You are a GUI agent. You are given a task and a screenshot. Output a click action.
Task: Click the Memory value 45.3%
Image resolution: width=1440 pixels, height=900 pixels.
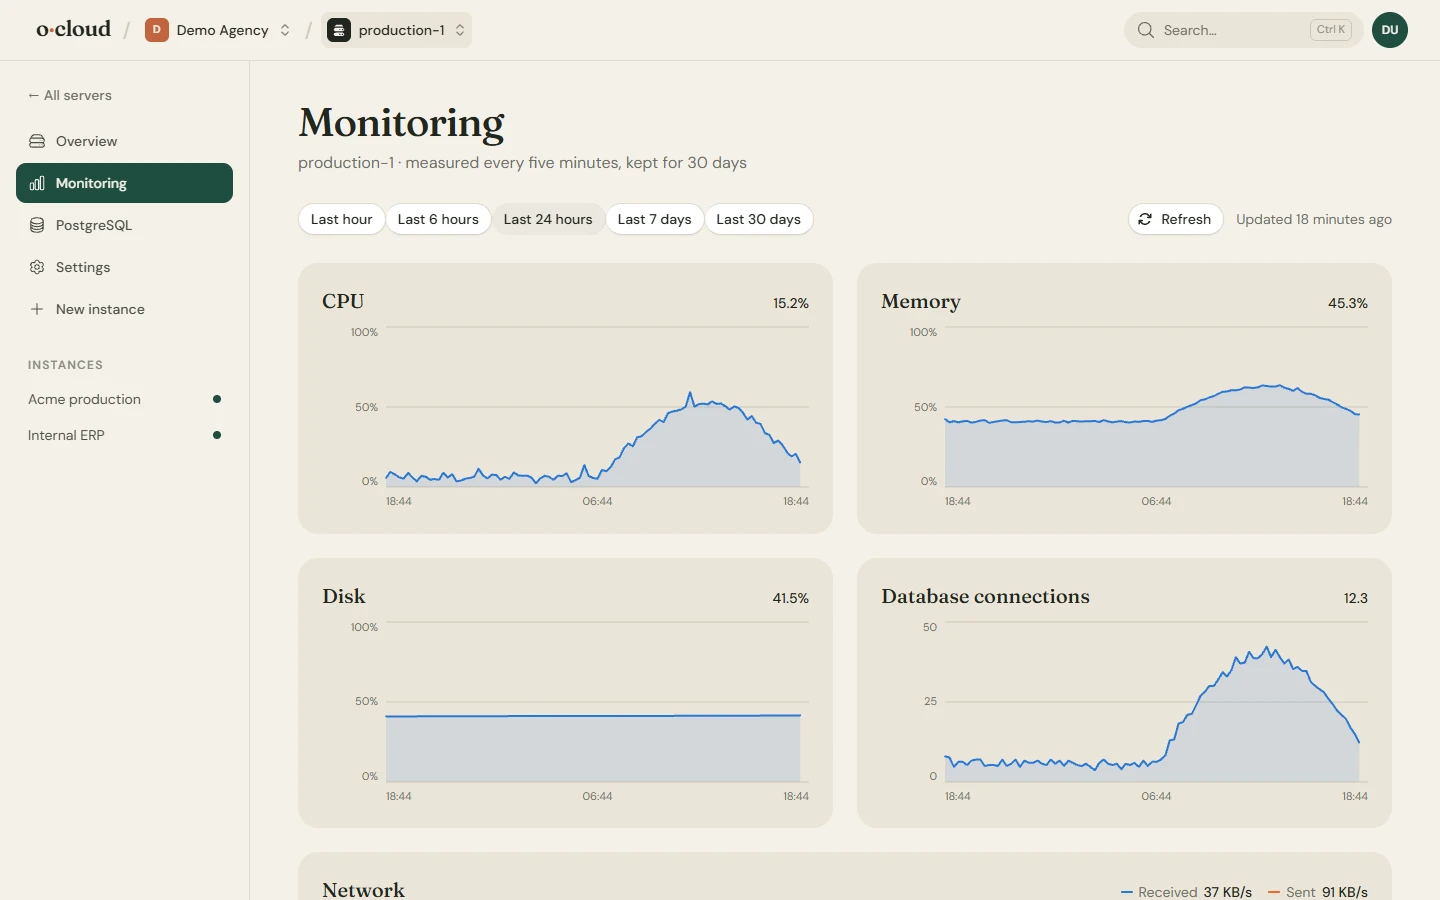click(1347, 303)
